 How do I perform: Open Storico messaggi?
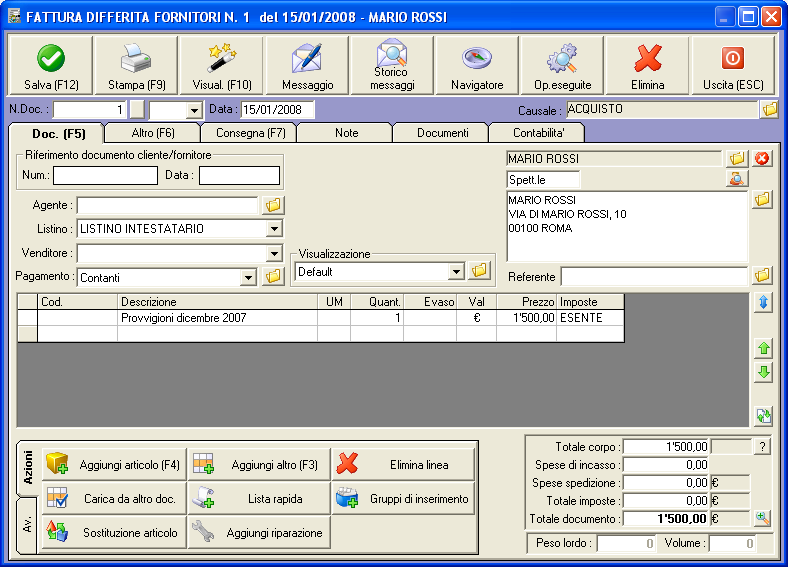[x=392, y=65]
